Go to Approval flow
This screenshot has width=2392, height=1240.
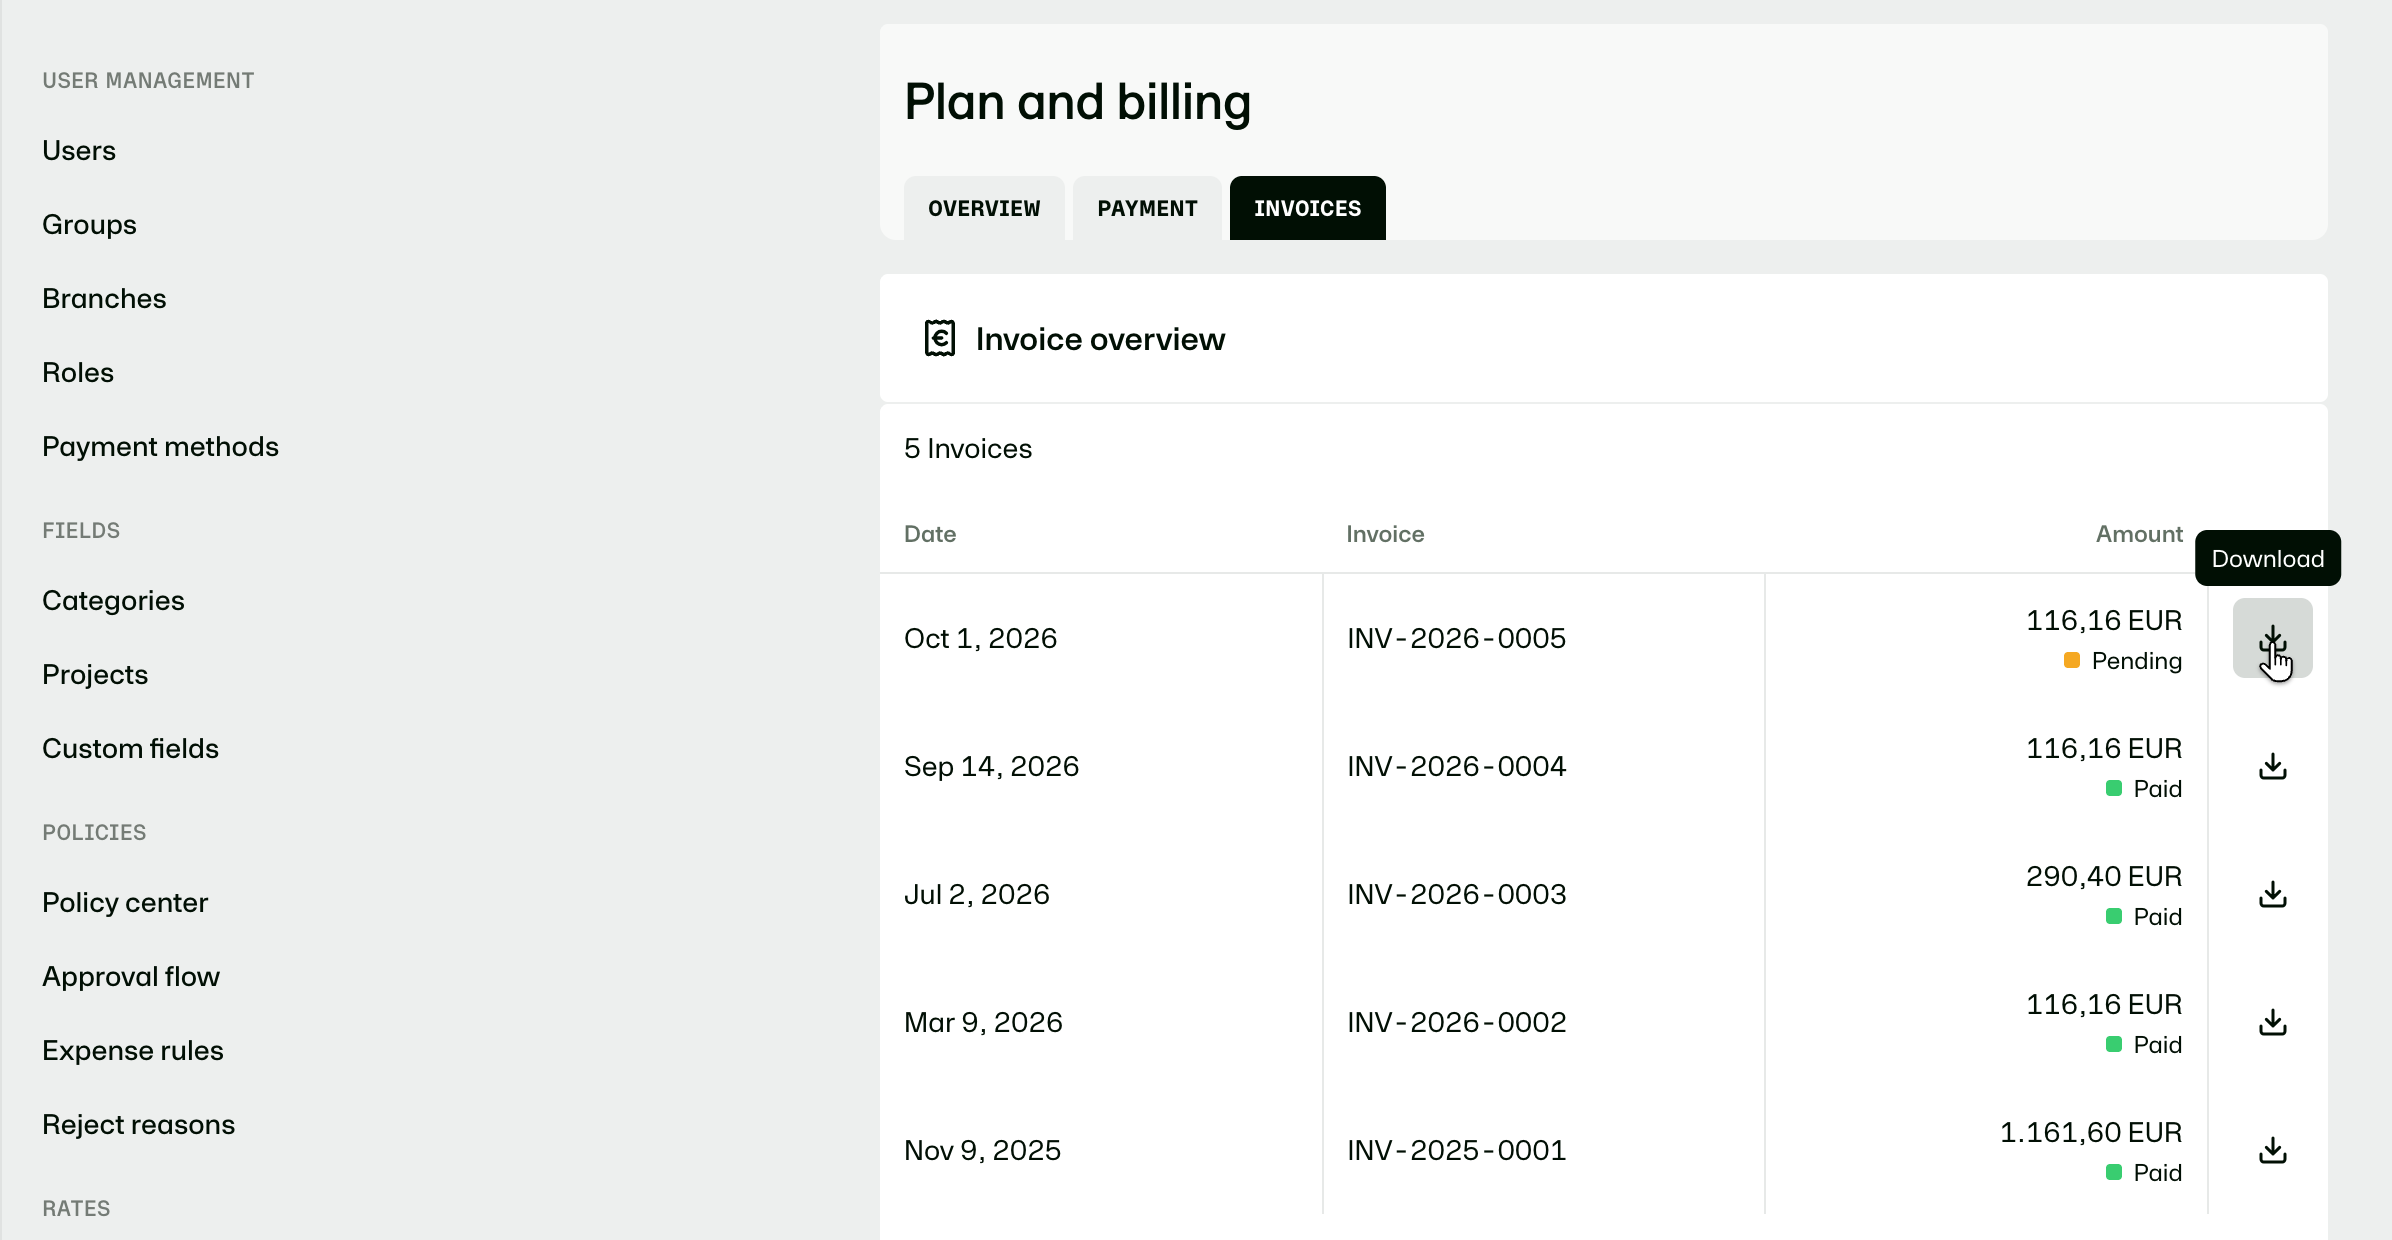[x=131, y=976]
